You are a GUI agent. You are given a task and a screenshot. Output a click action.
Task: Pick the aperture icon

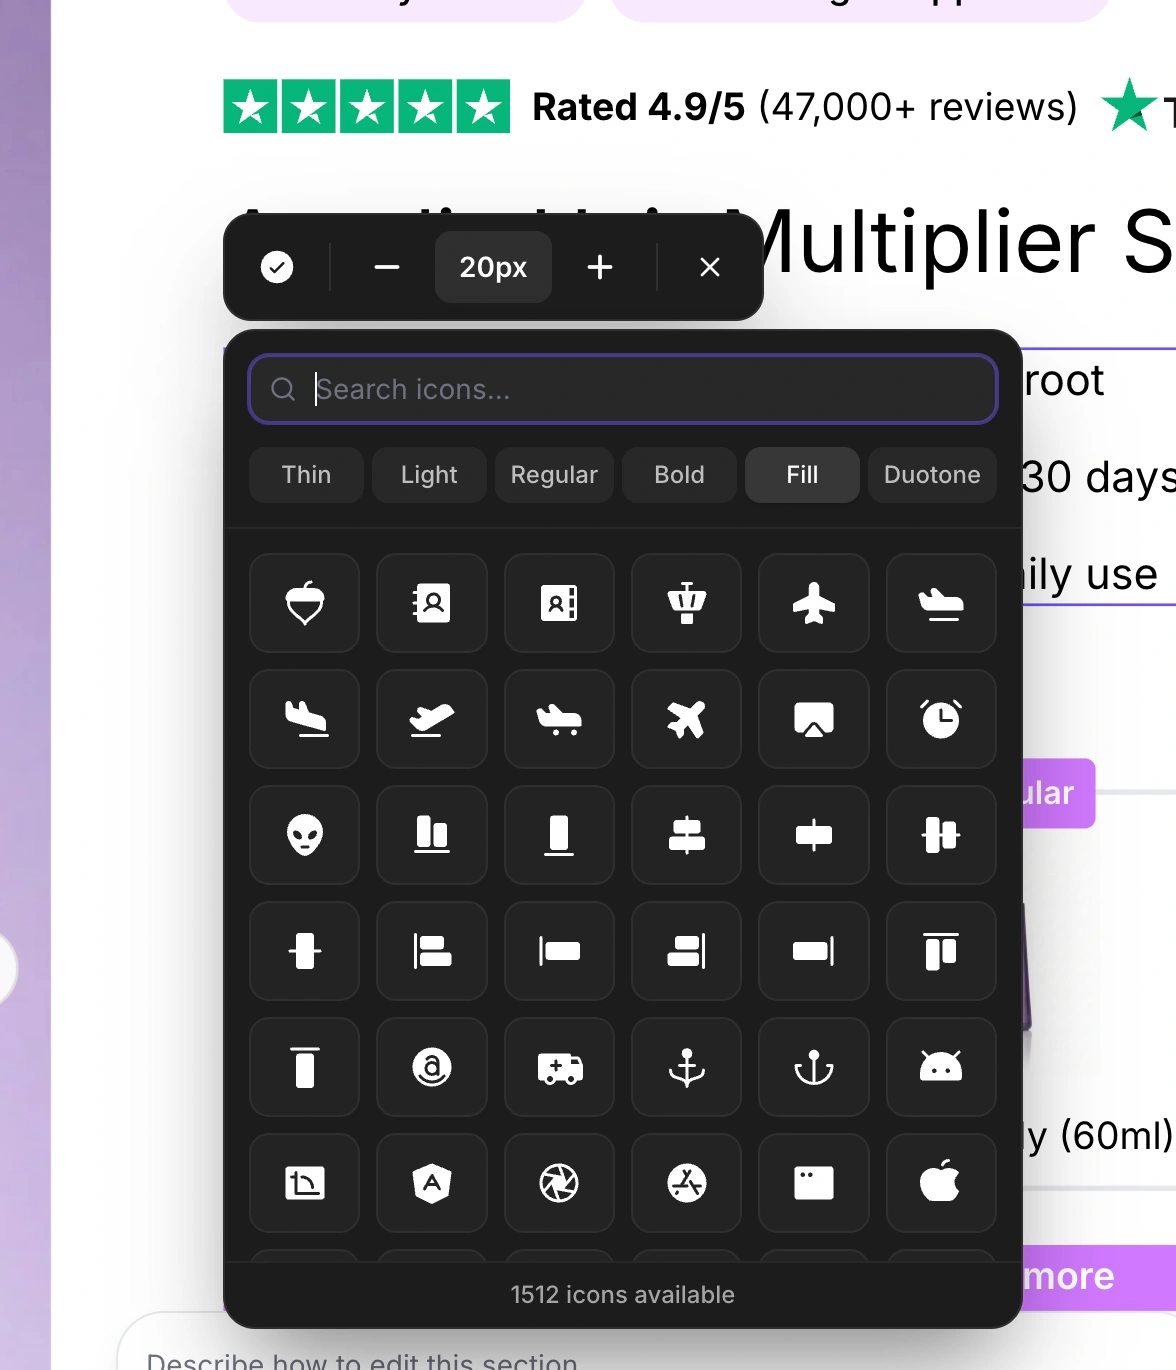pos(559,1183)
